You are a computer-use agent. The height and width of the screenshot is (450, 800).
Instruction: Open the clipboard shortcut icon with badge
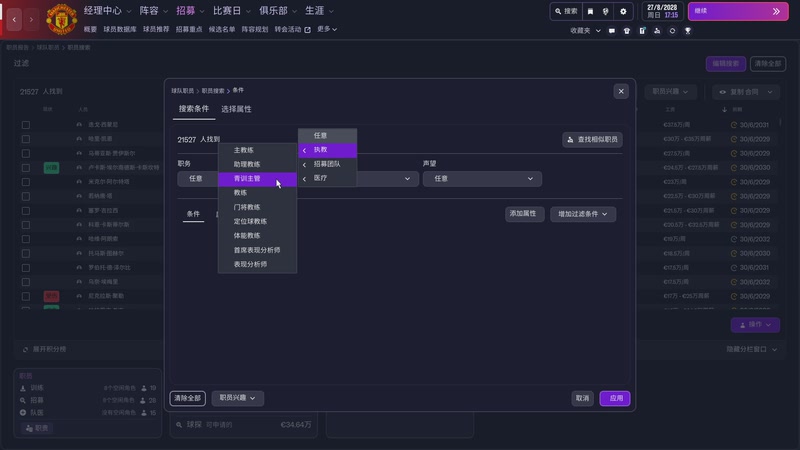pyautogui.click(x=642, y=31)
